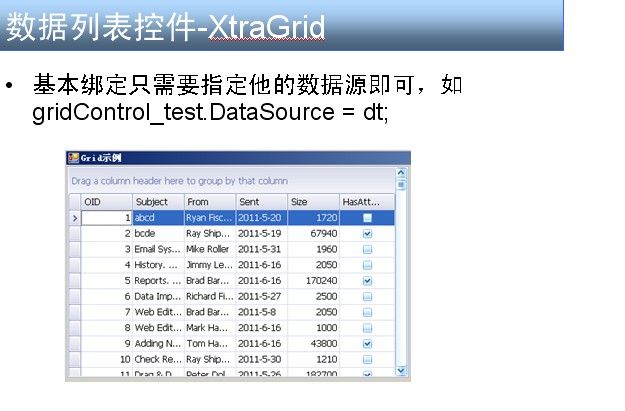Image resolution: width=625 pixels, height=411 pixels.
Task: Select Subject cell 'Check Re...'
Action: pyautogui.click(x=158, y=360)
